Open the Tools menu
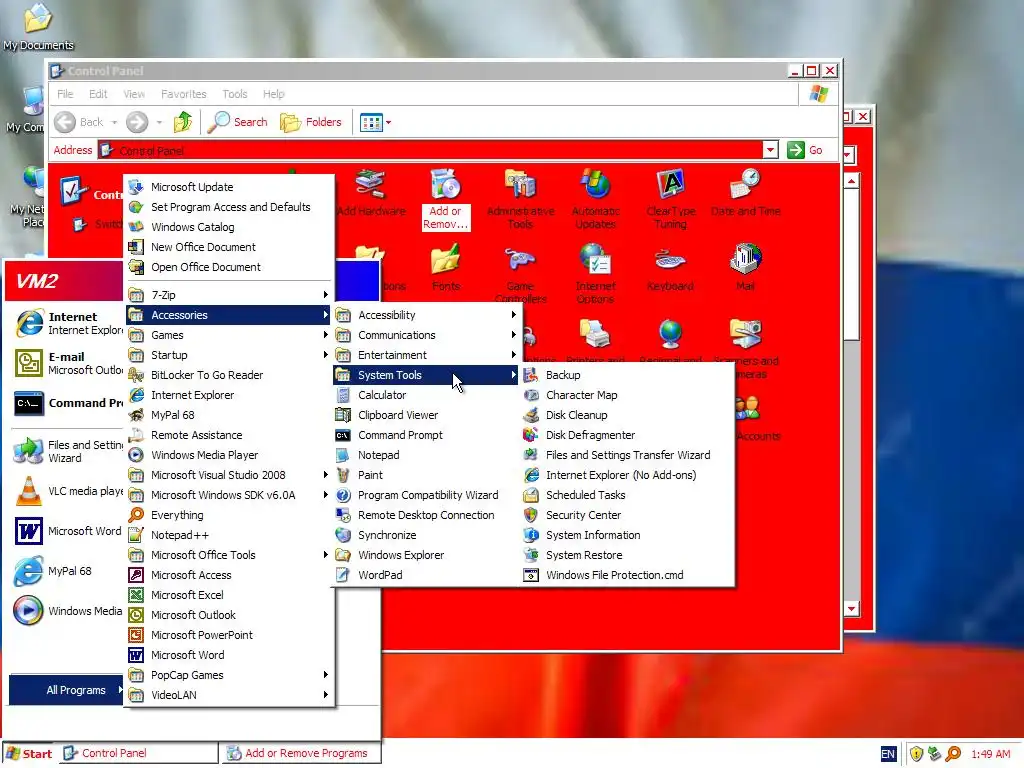This screenshot has height=768, width=1024. pyautogui.click(x=234, y=94)
